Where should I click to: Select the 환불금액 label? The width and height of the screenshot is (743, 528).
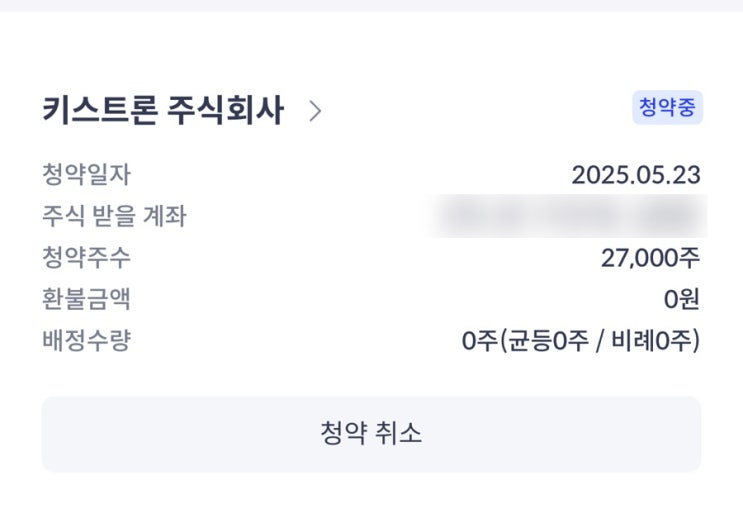[86, 299]
